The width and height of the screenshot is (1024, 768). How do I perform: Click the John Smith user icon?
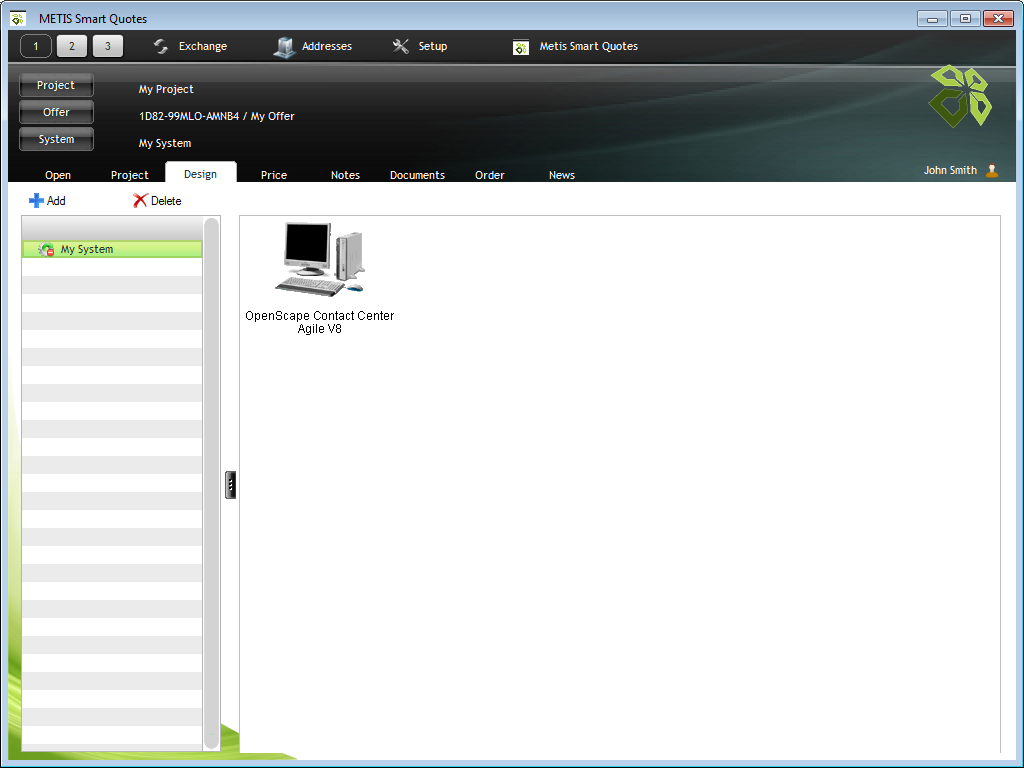[992, 171]
